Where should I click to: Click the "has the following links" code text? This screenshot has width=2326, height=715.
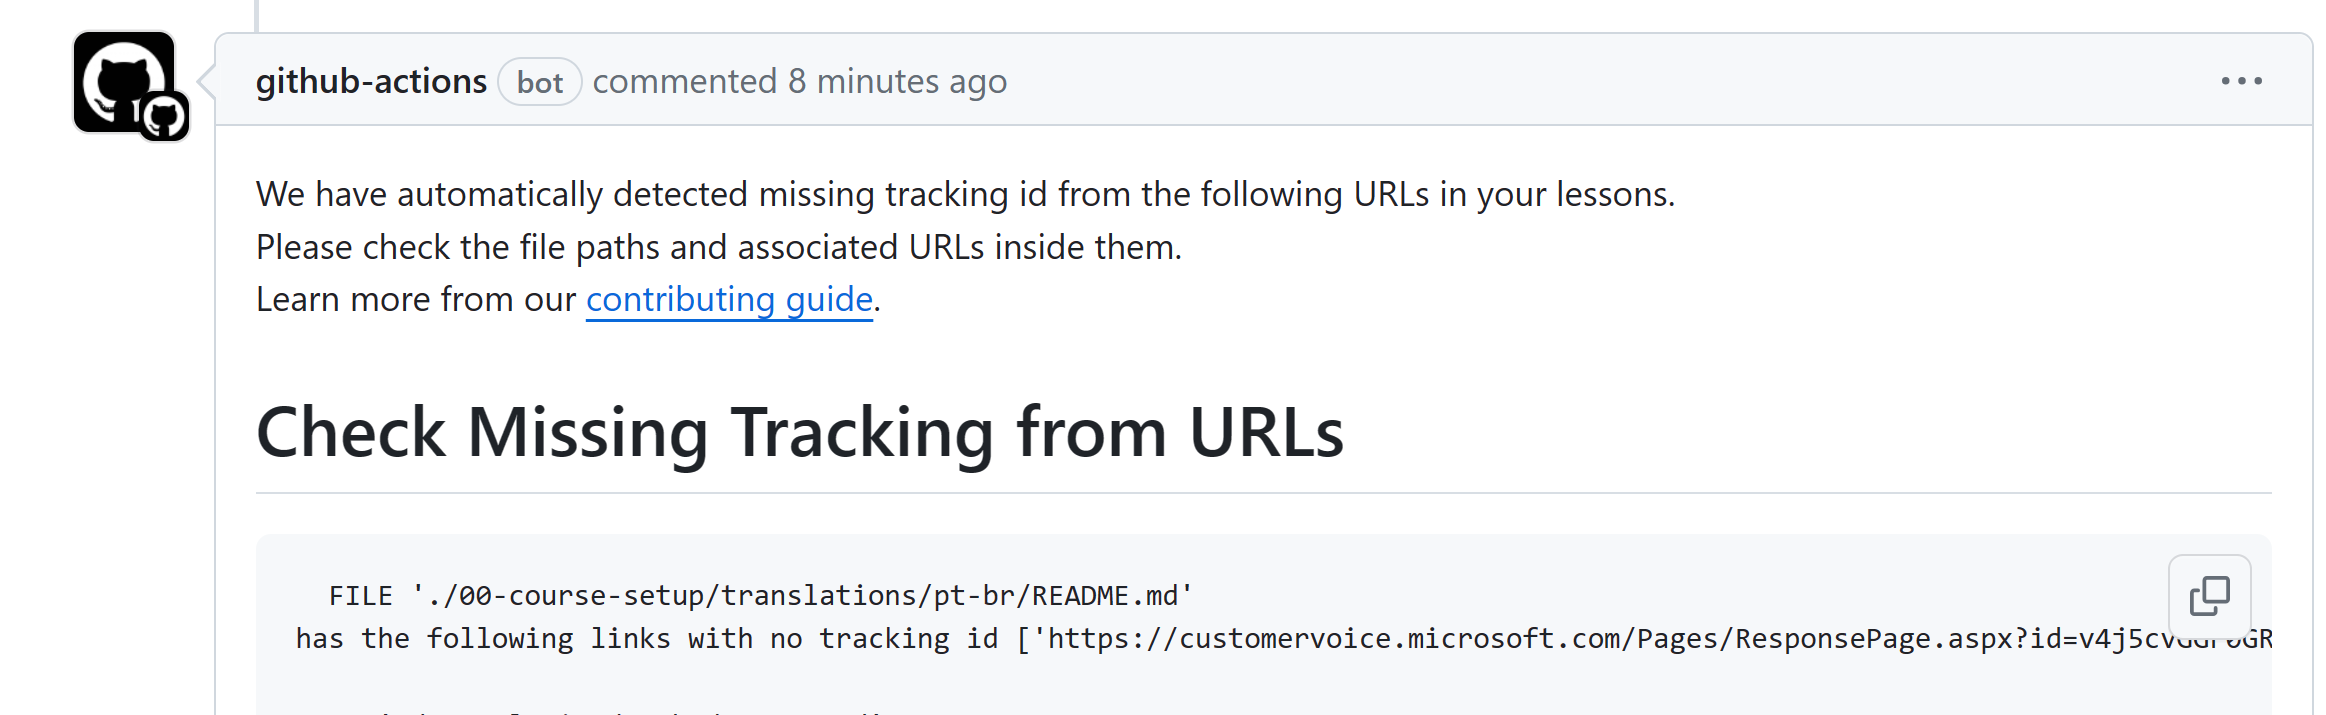(500, 639)
